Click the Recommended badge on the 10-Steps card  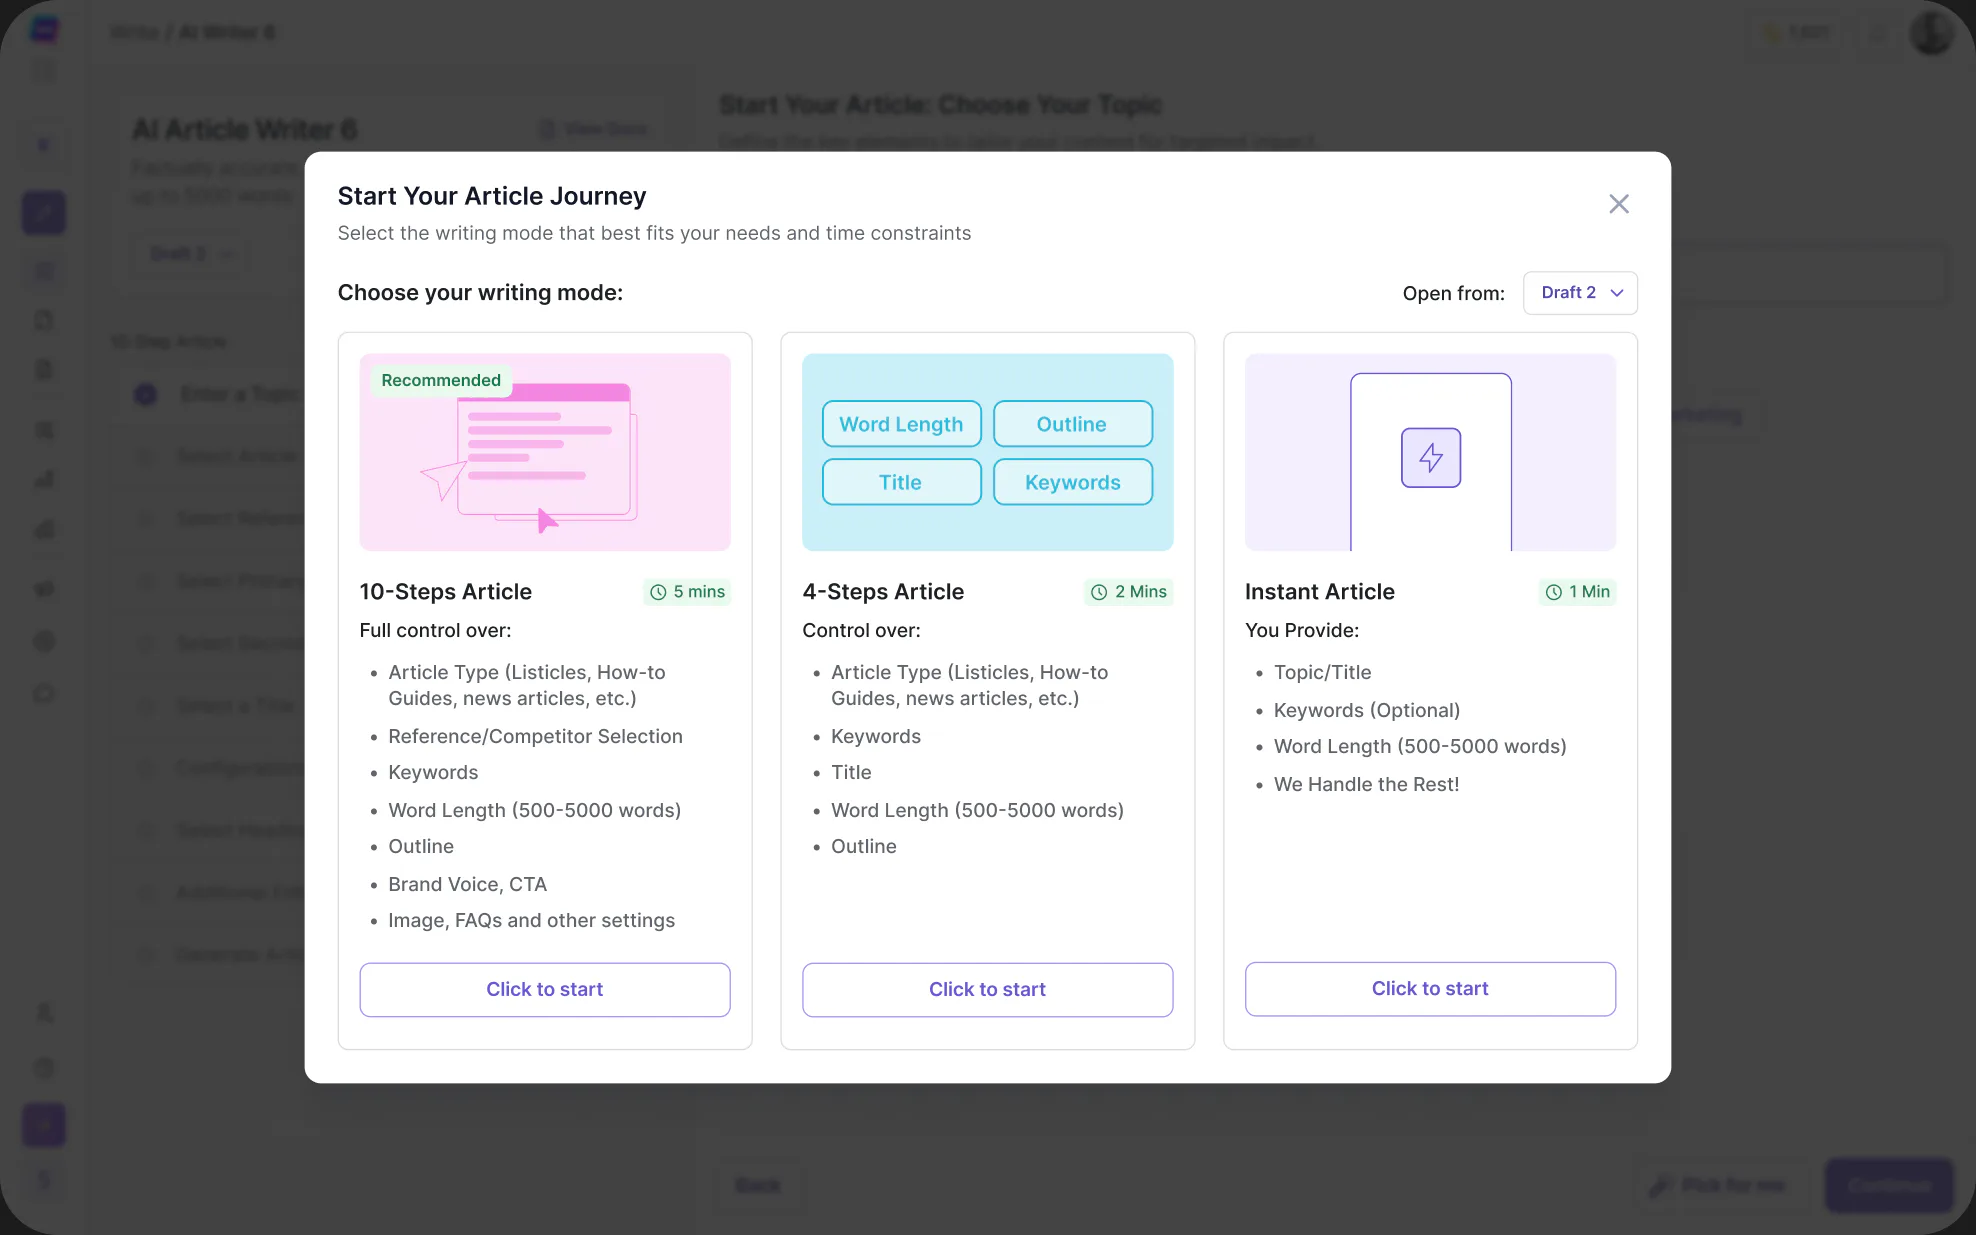[x=441, y=380]
